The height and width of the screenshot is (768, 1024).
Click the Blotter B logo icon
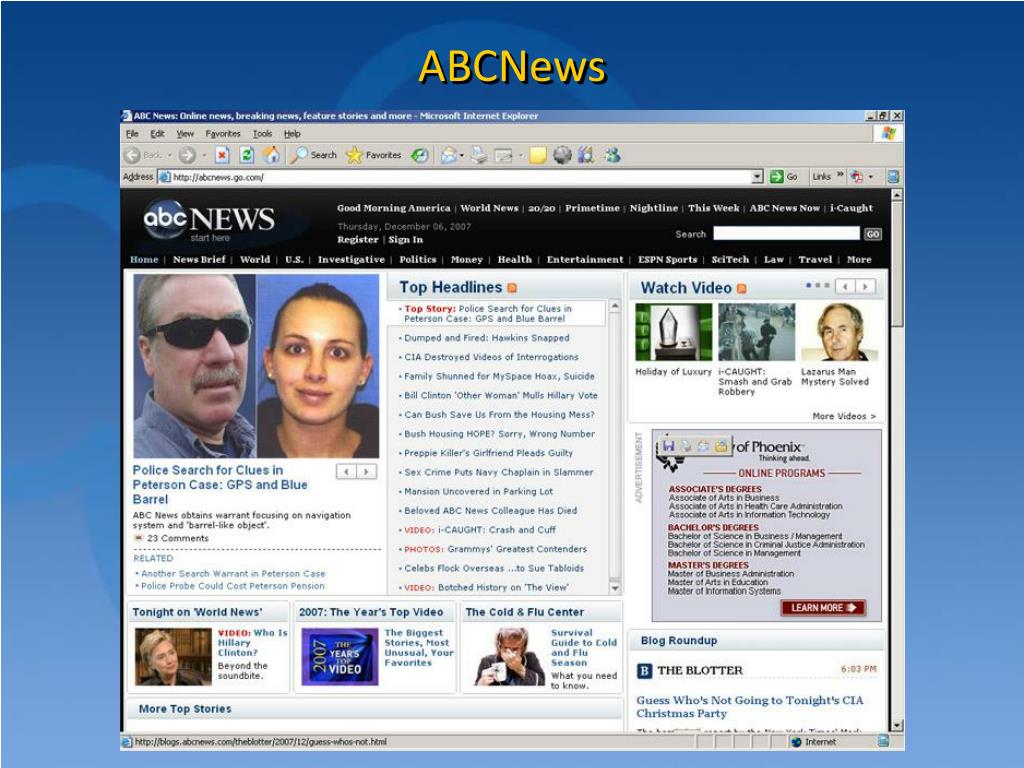[644, 671]
